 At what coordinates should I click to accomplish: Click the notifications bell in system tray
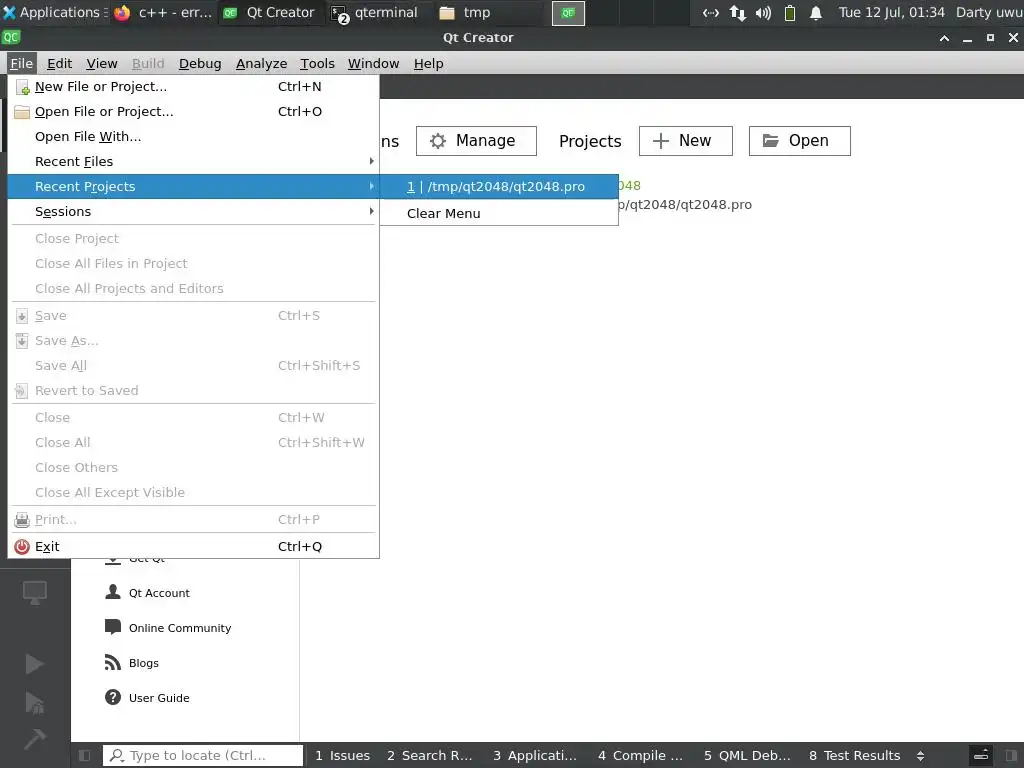[816, 12]
